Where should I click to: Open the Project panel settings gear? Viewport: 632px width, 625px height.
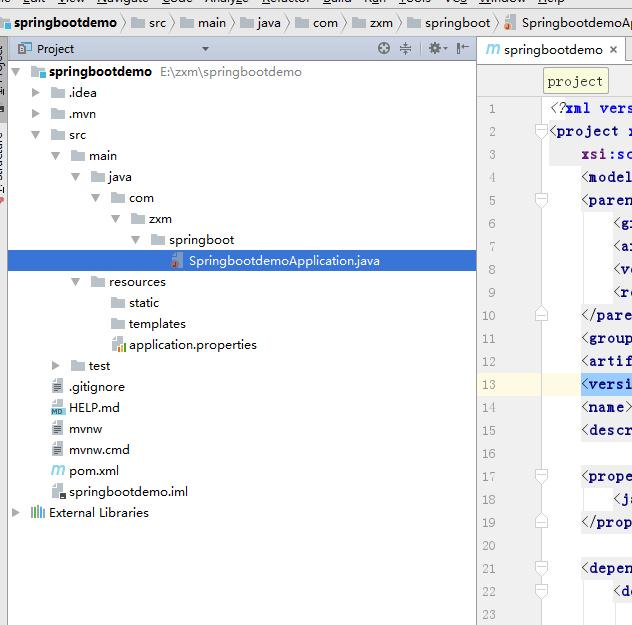(437, 48)
